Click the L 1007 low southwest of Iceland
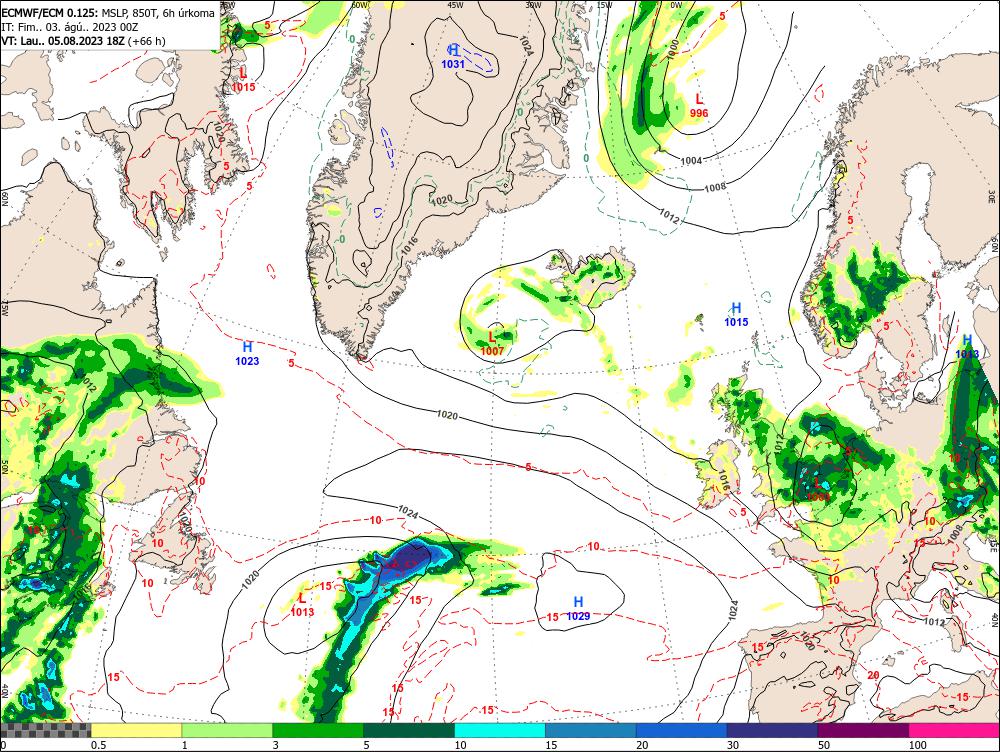The height and width of the screenshot is (752, 1000). [x=492, y=344]
